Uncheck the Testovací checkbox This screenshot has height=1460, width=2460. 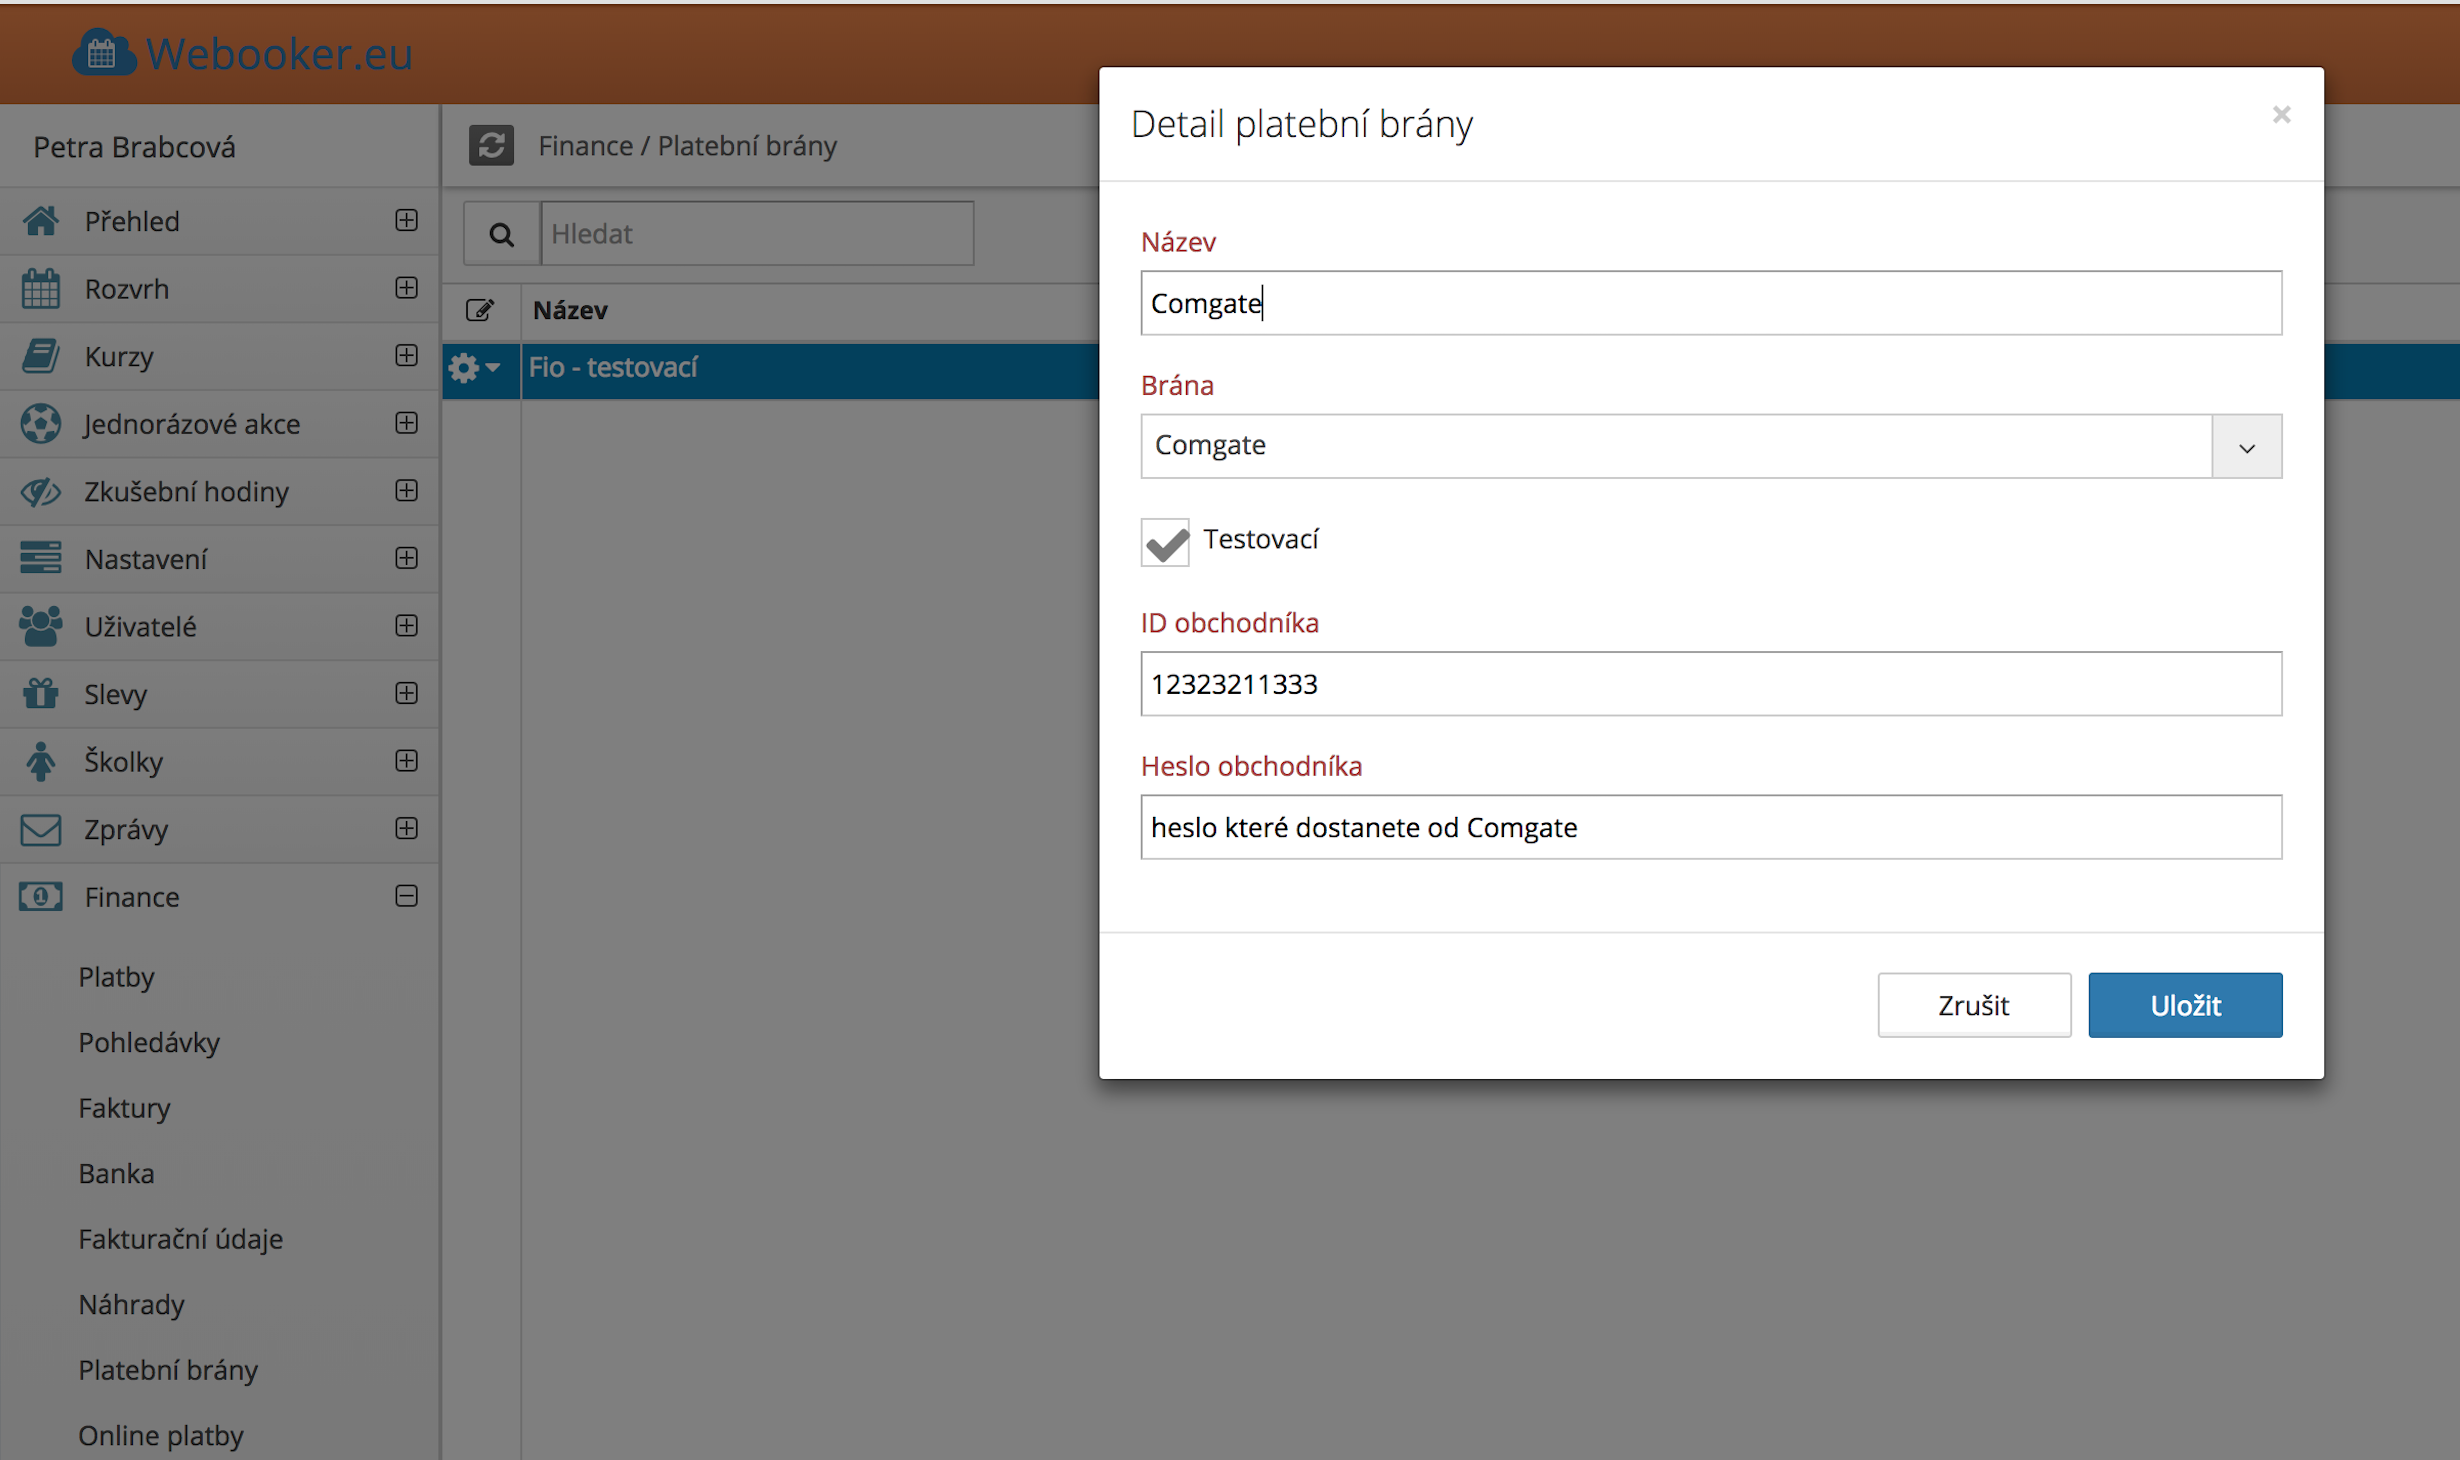(x=1165, y=542)
